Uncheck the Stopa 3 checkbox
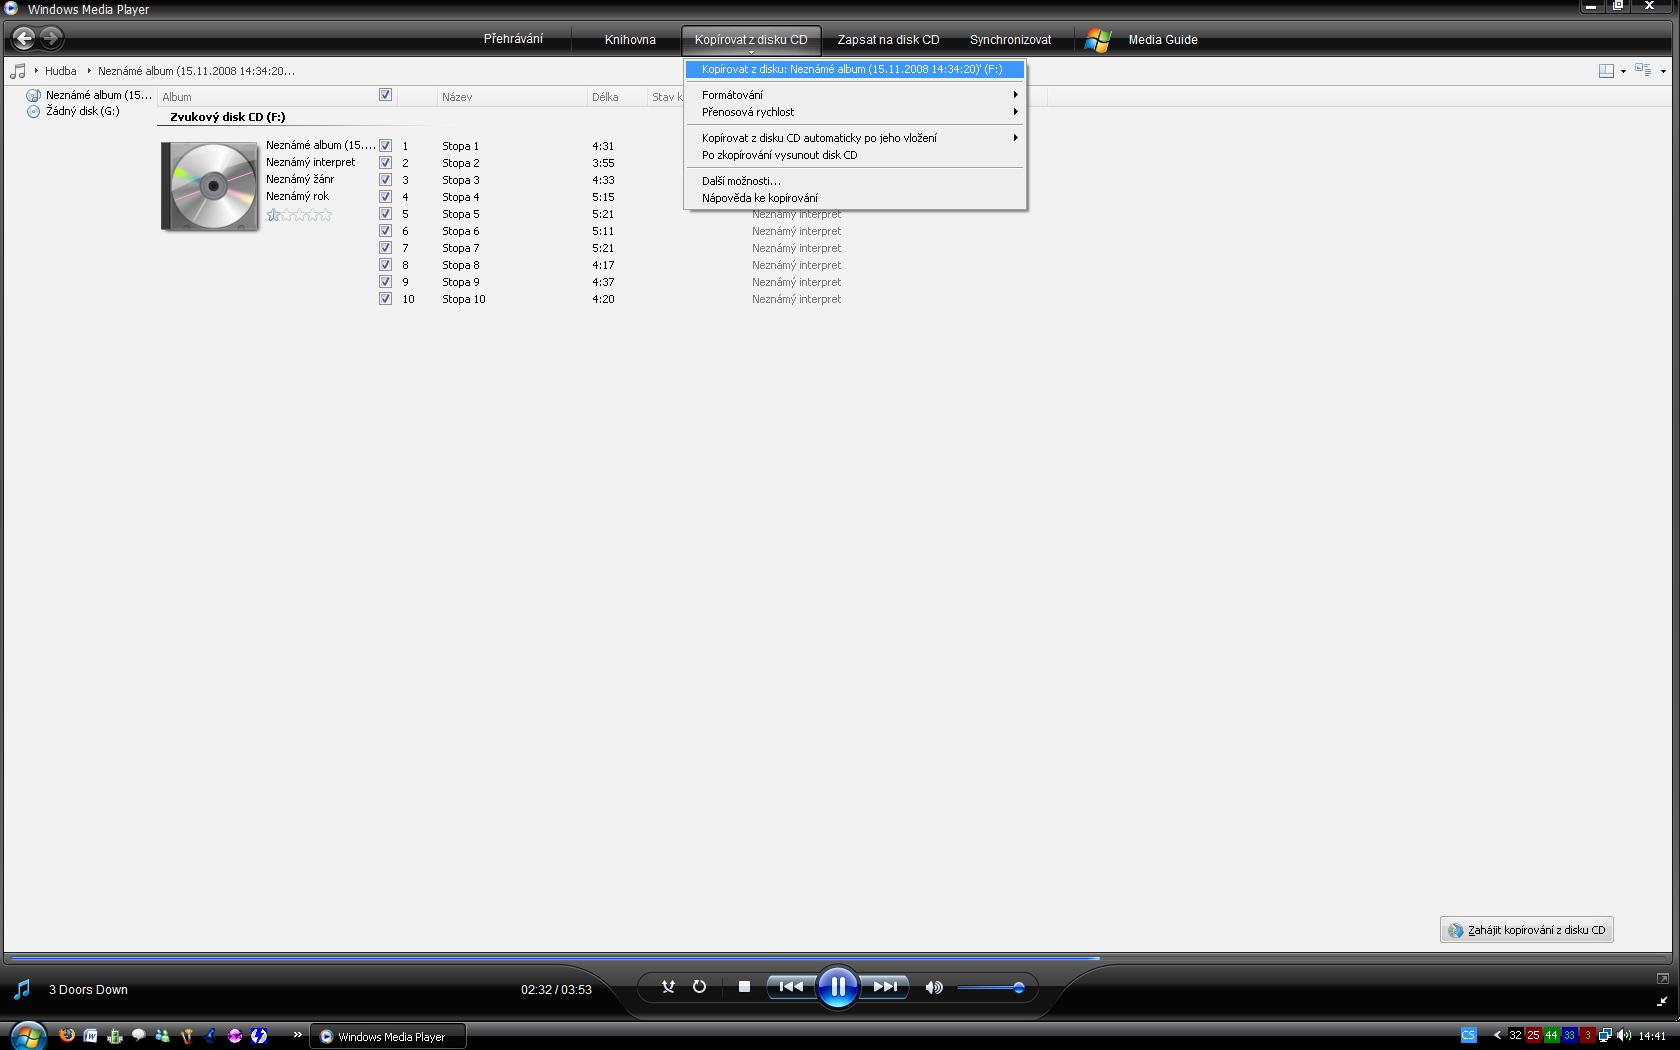This screenshot has height=1050, width=1680. click(x=385, y=179)
